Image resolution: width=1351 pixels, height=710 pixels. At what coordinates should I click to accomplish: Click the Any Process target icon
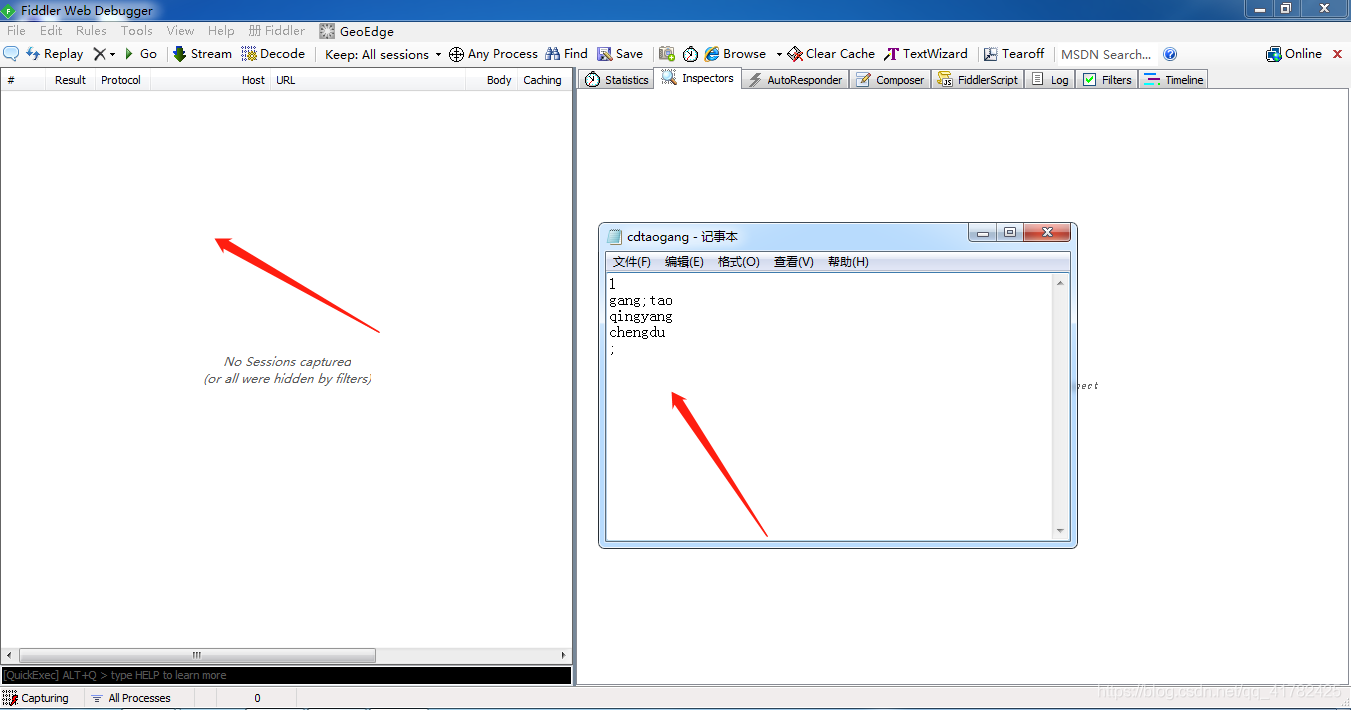pos(456,54)
